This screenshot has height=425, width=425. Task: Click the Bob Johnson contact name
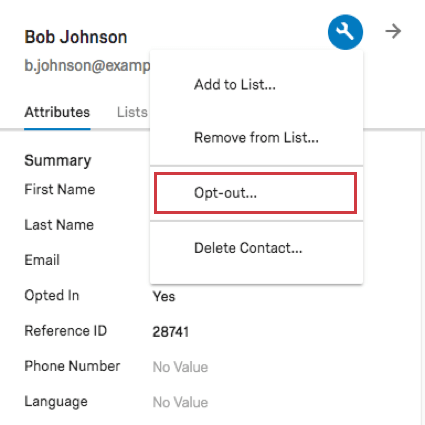click(76, 37)
